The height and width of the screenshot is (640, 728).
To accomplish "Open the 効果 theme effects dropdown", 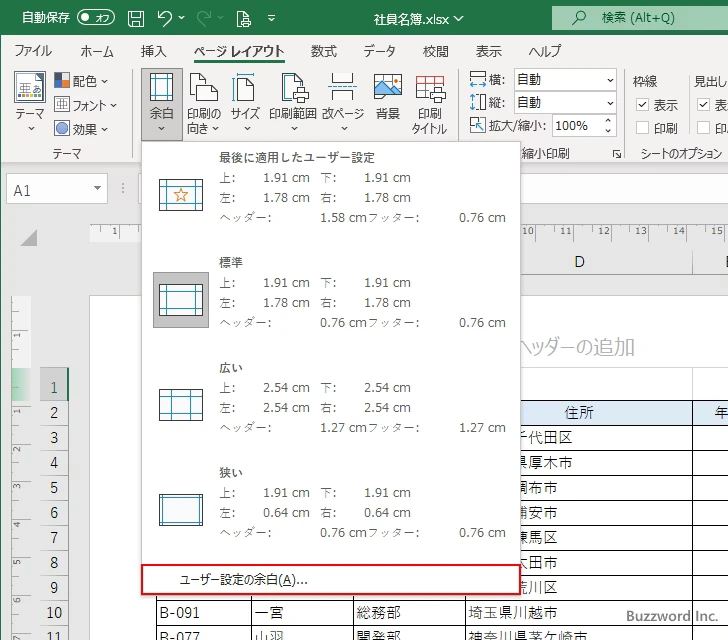I will pos(82,129).
